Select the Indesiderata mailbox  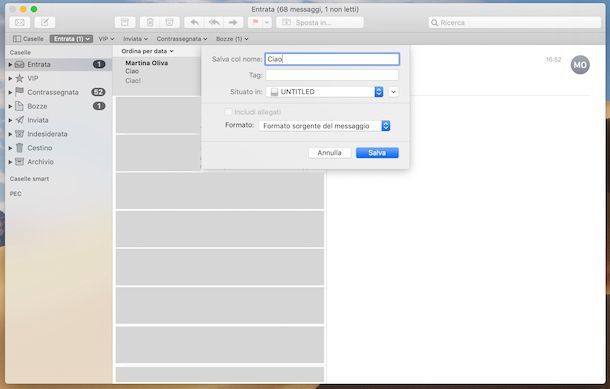58,134
